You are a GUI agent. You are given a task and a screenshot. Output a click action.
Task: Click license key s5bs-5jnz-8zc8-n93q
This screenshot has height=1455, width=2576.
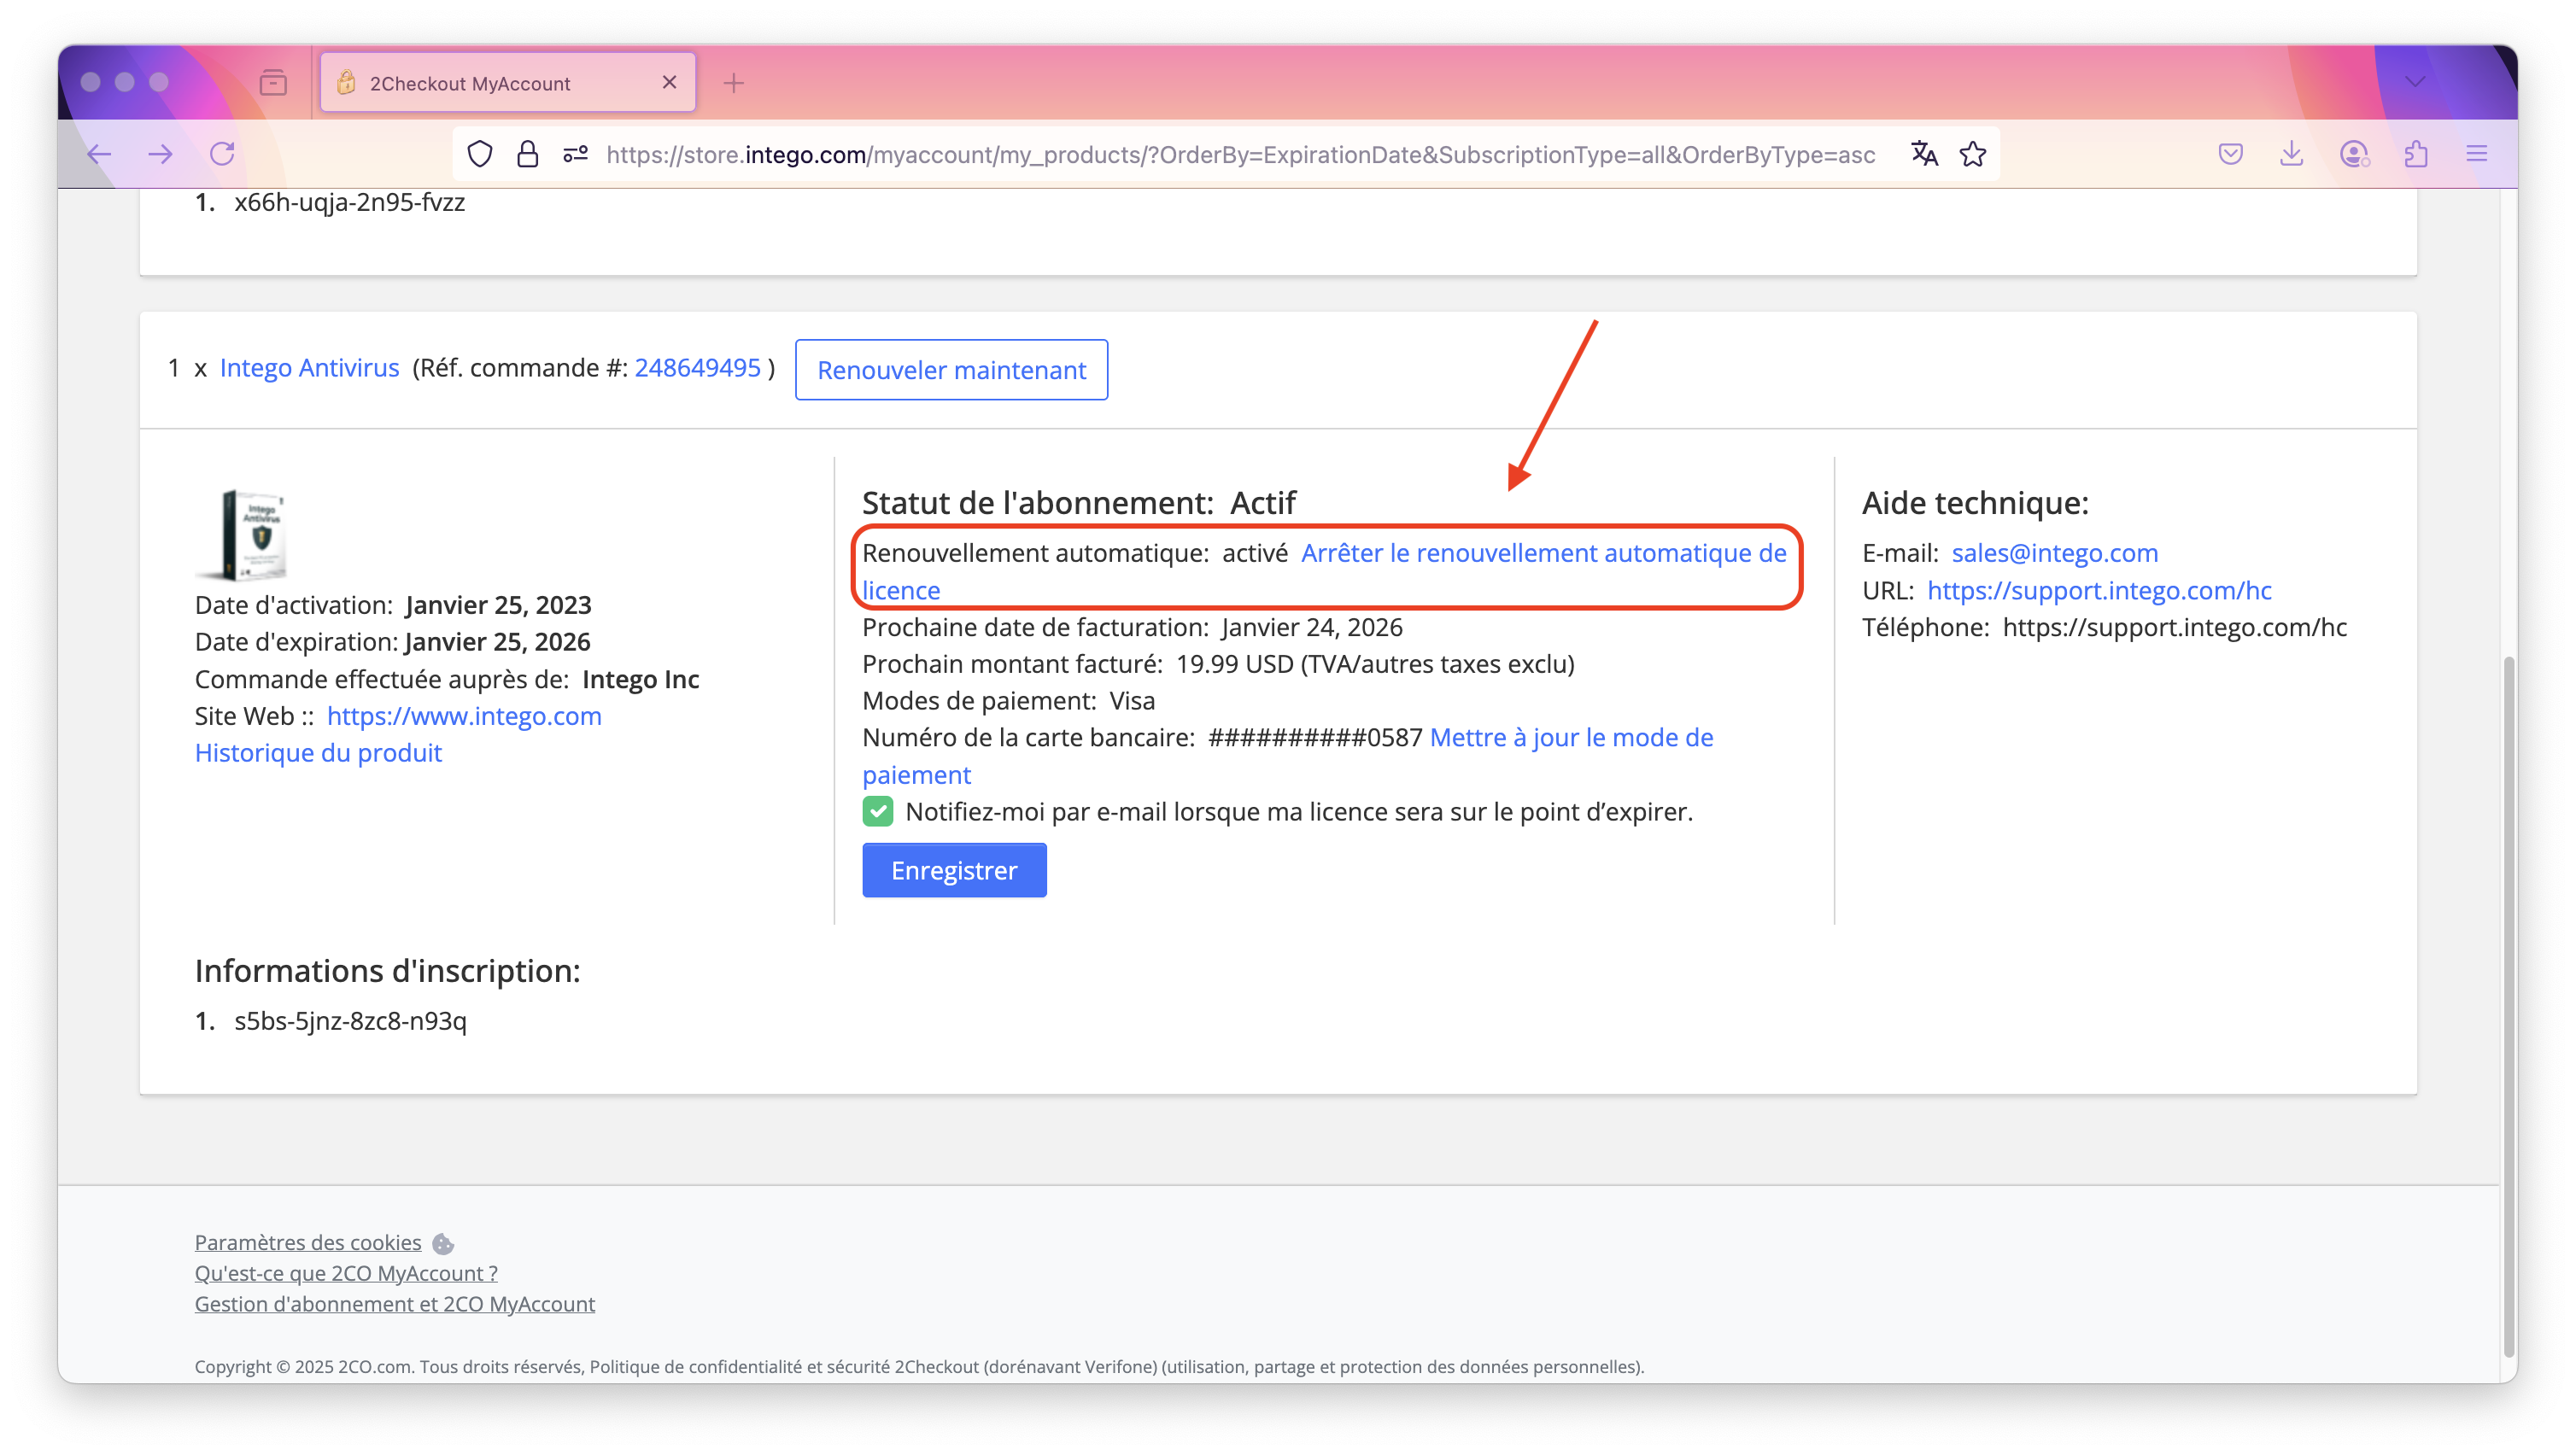click(351, 1021)
